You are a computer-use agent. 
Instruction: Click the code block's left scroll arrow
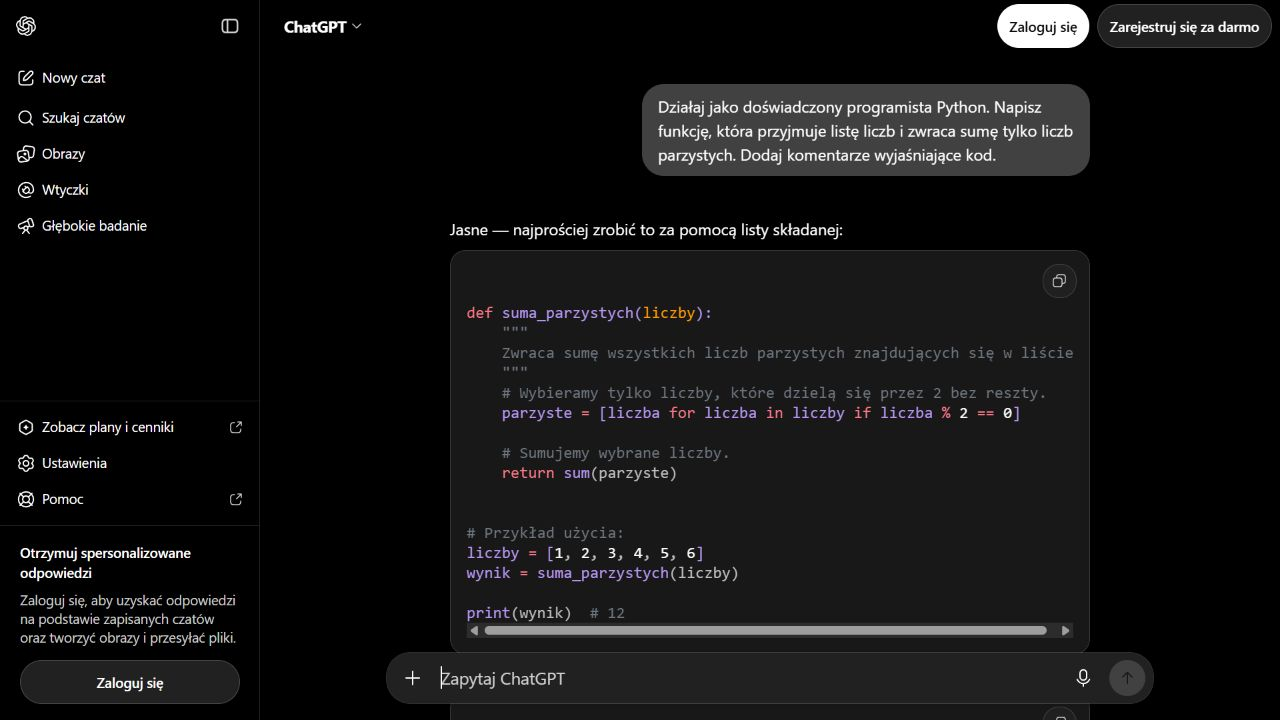click(474, 630)
